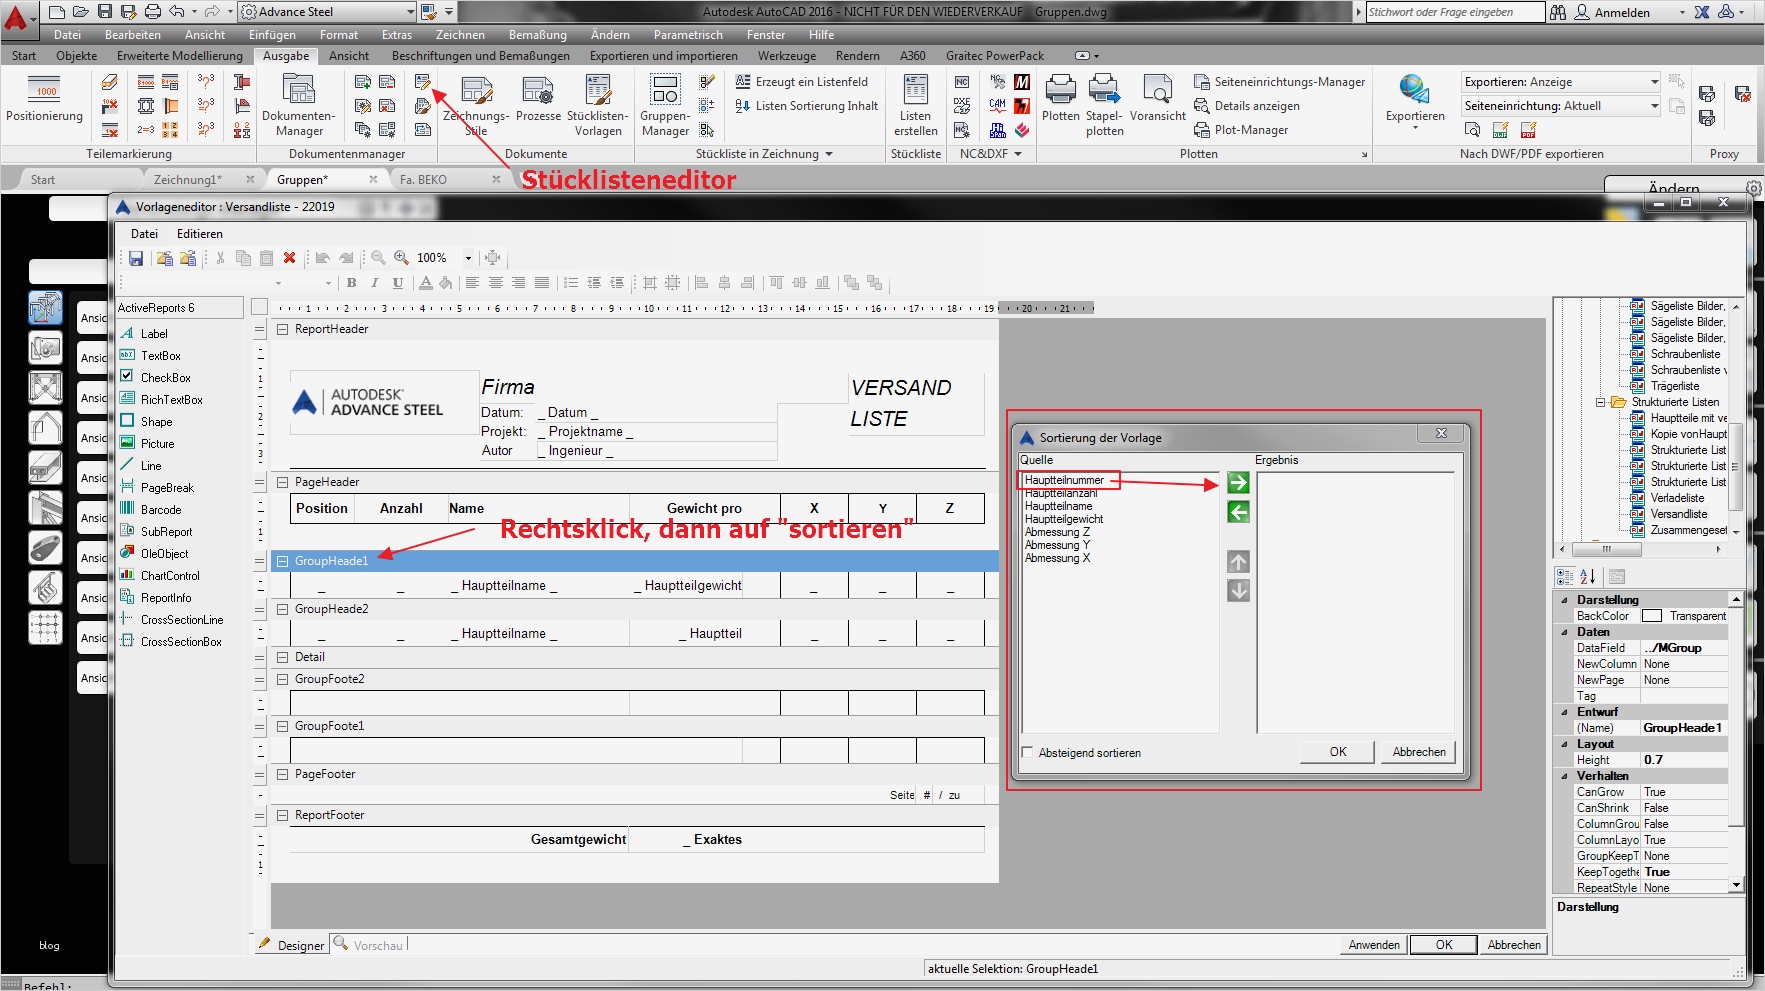Open the plot Voransicht ribbon icon
1765x991 pixels.
(1158, 98)
